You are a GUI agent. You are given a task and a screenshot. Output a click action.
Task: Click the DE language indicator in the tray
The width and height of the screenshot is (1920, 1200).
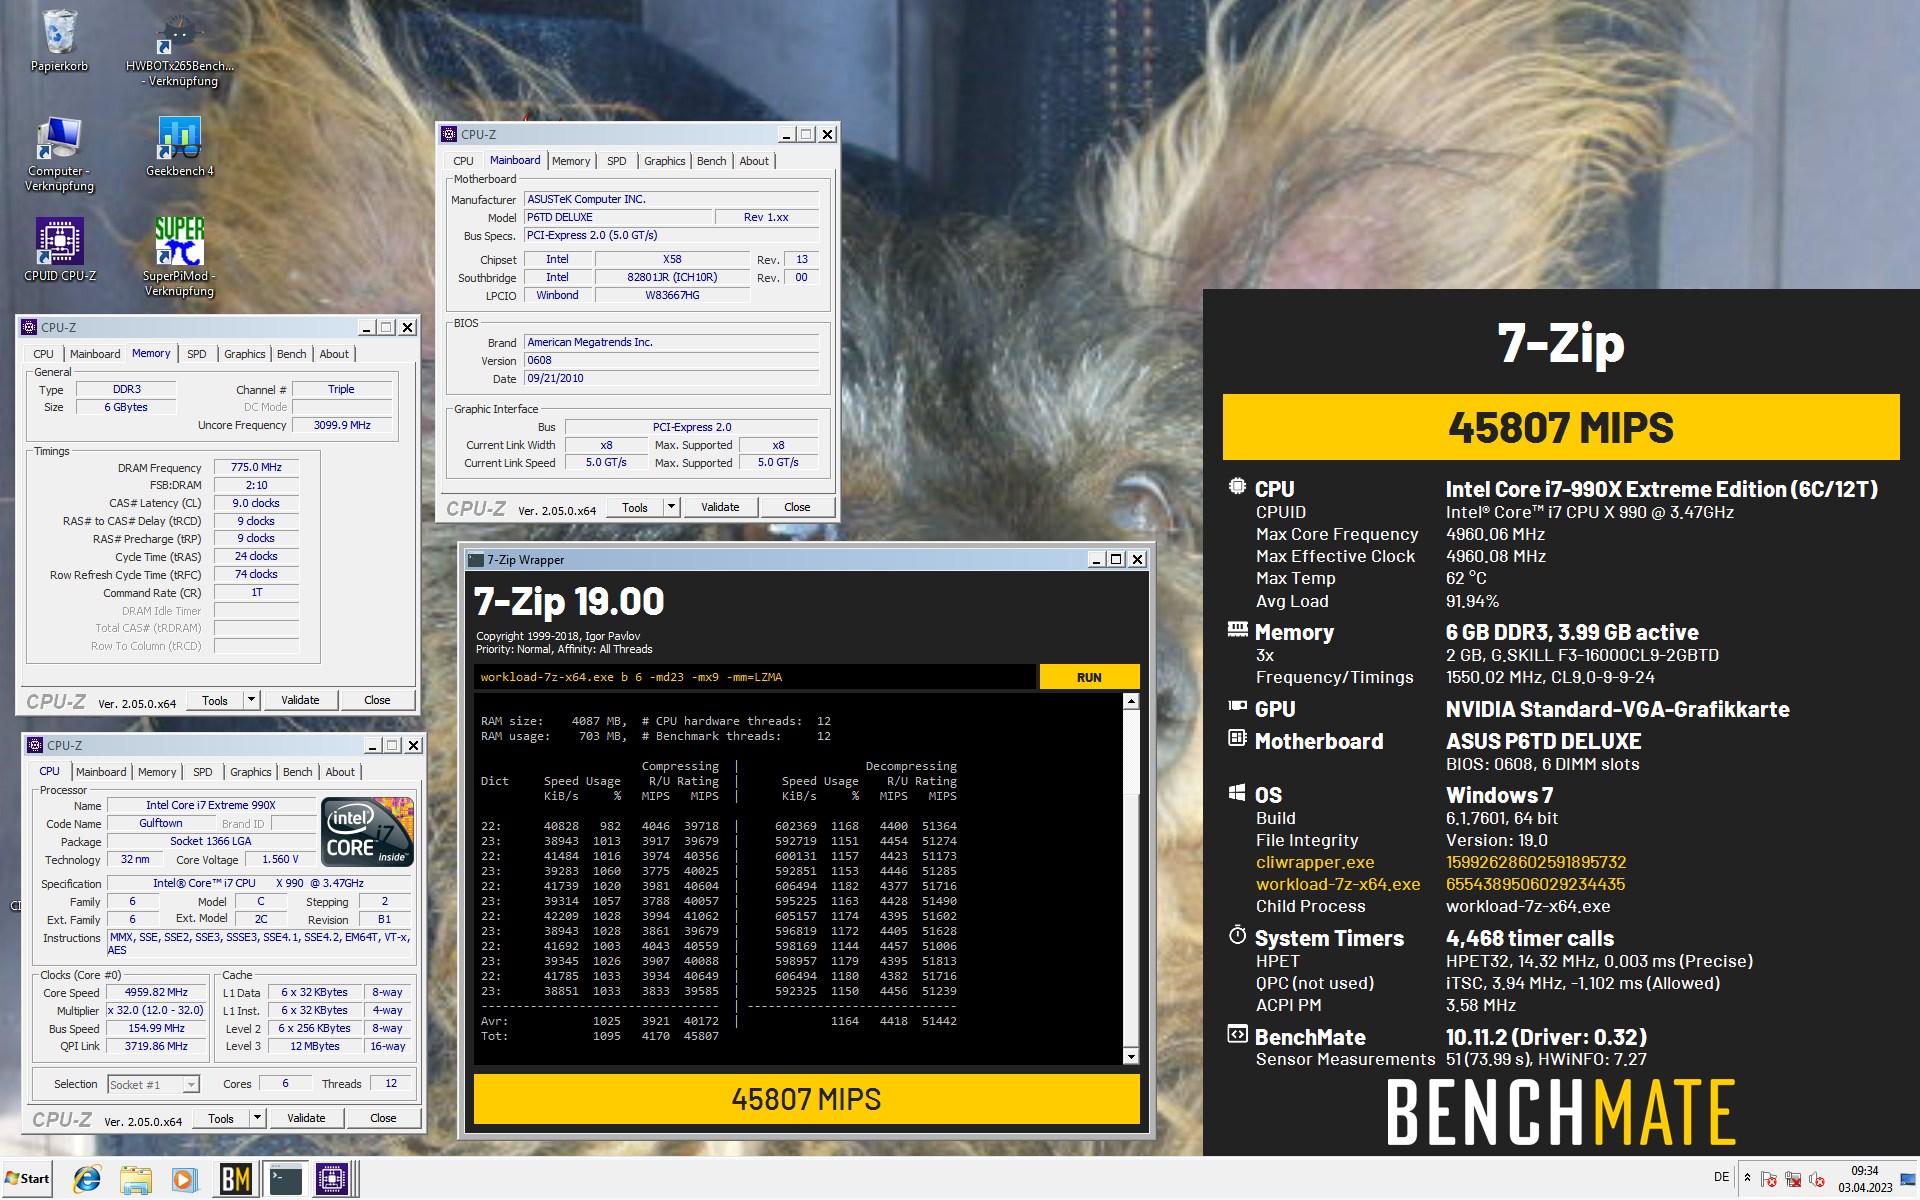point(1721,1177)
